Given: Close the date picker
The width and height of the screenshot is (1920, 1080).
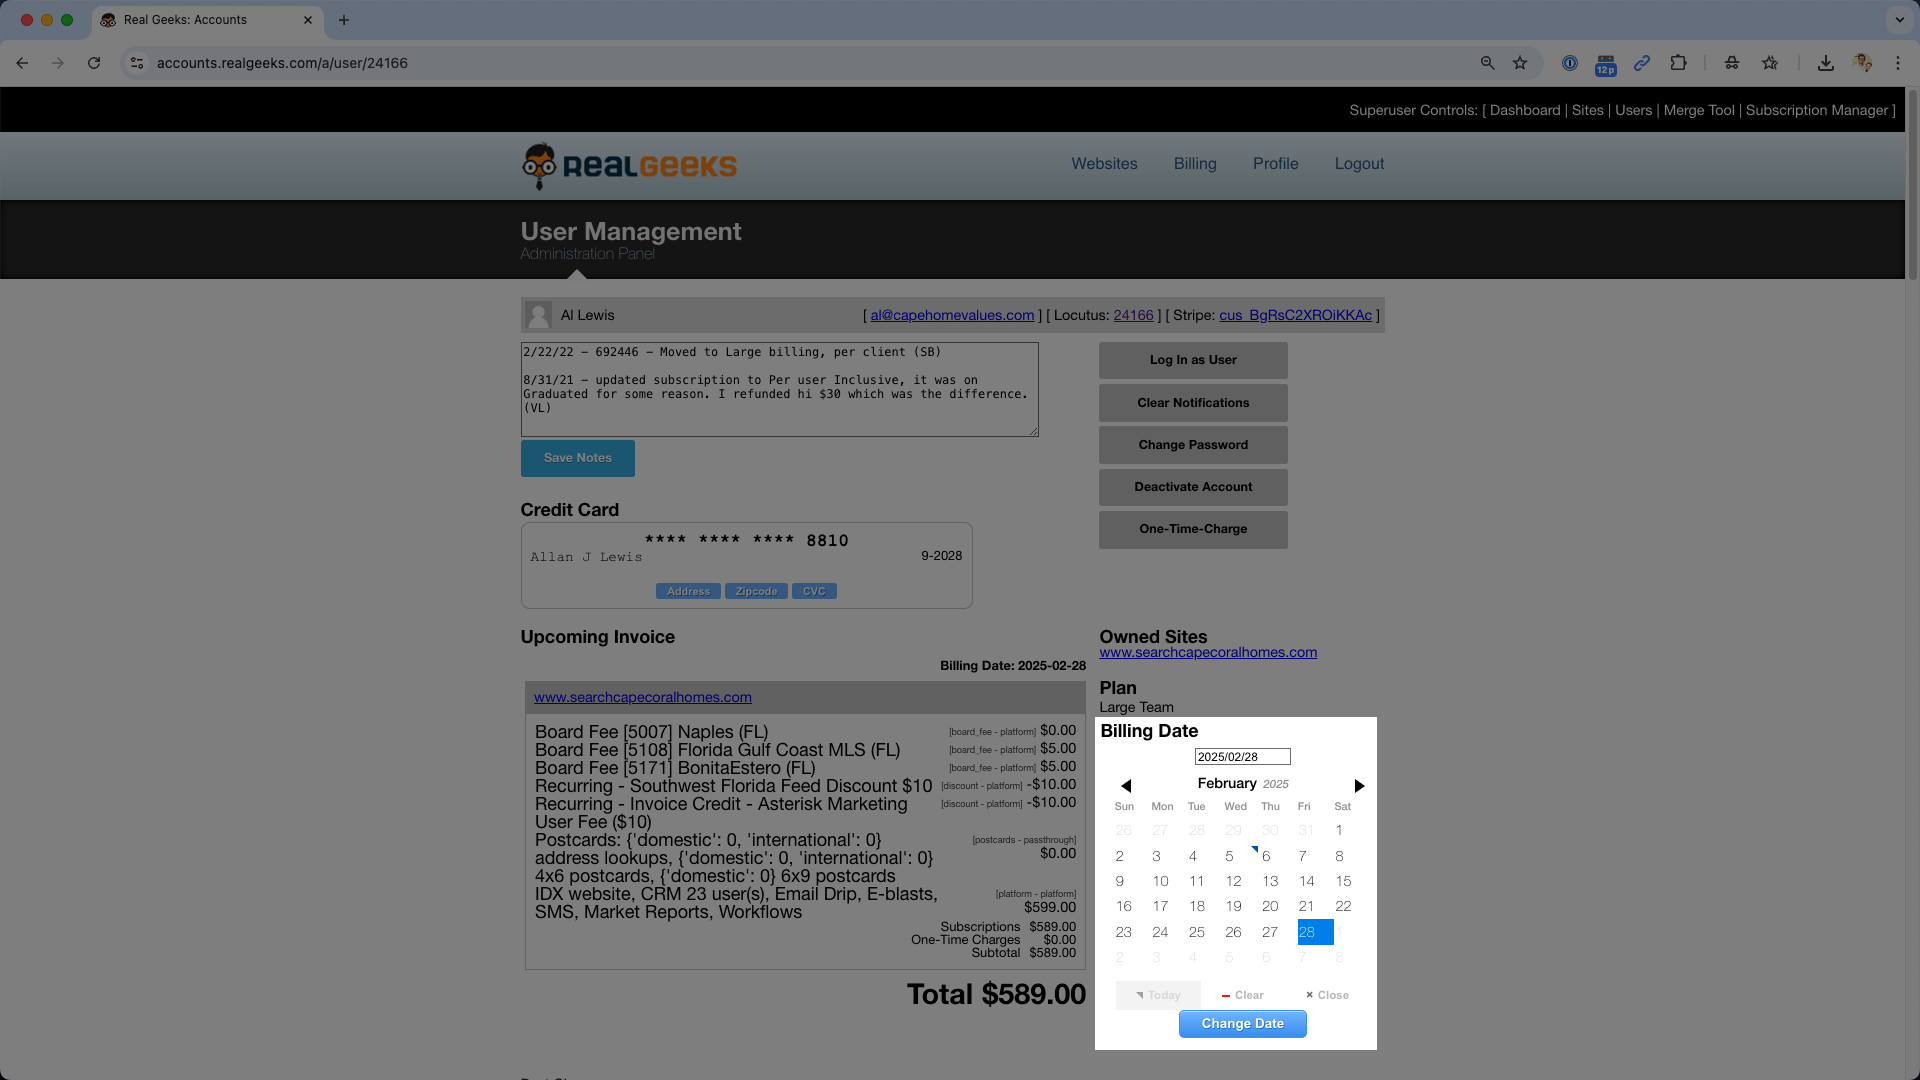Looking at the screenshot, I should tap(1327, 996).
